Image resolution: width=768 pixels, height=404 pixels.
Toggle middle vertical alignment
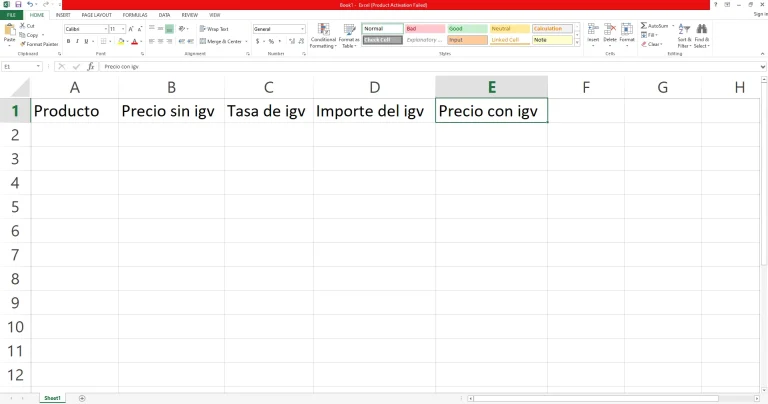click(160, 29)
